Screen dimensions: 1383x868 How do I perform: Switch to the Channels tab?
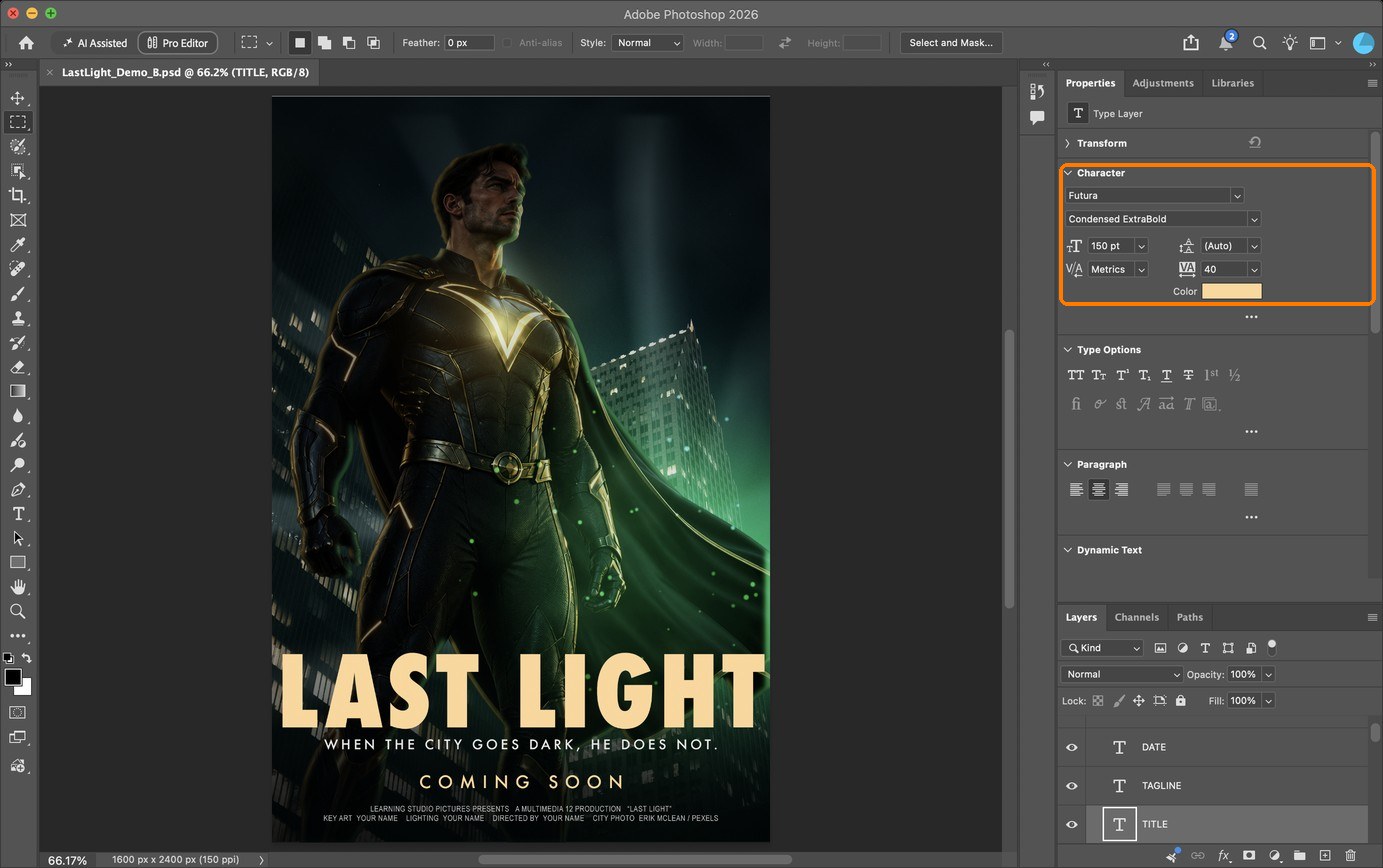pyautogui.click(x=1137, y=617)
